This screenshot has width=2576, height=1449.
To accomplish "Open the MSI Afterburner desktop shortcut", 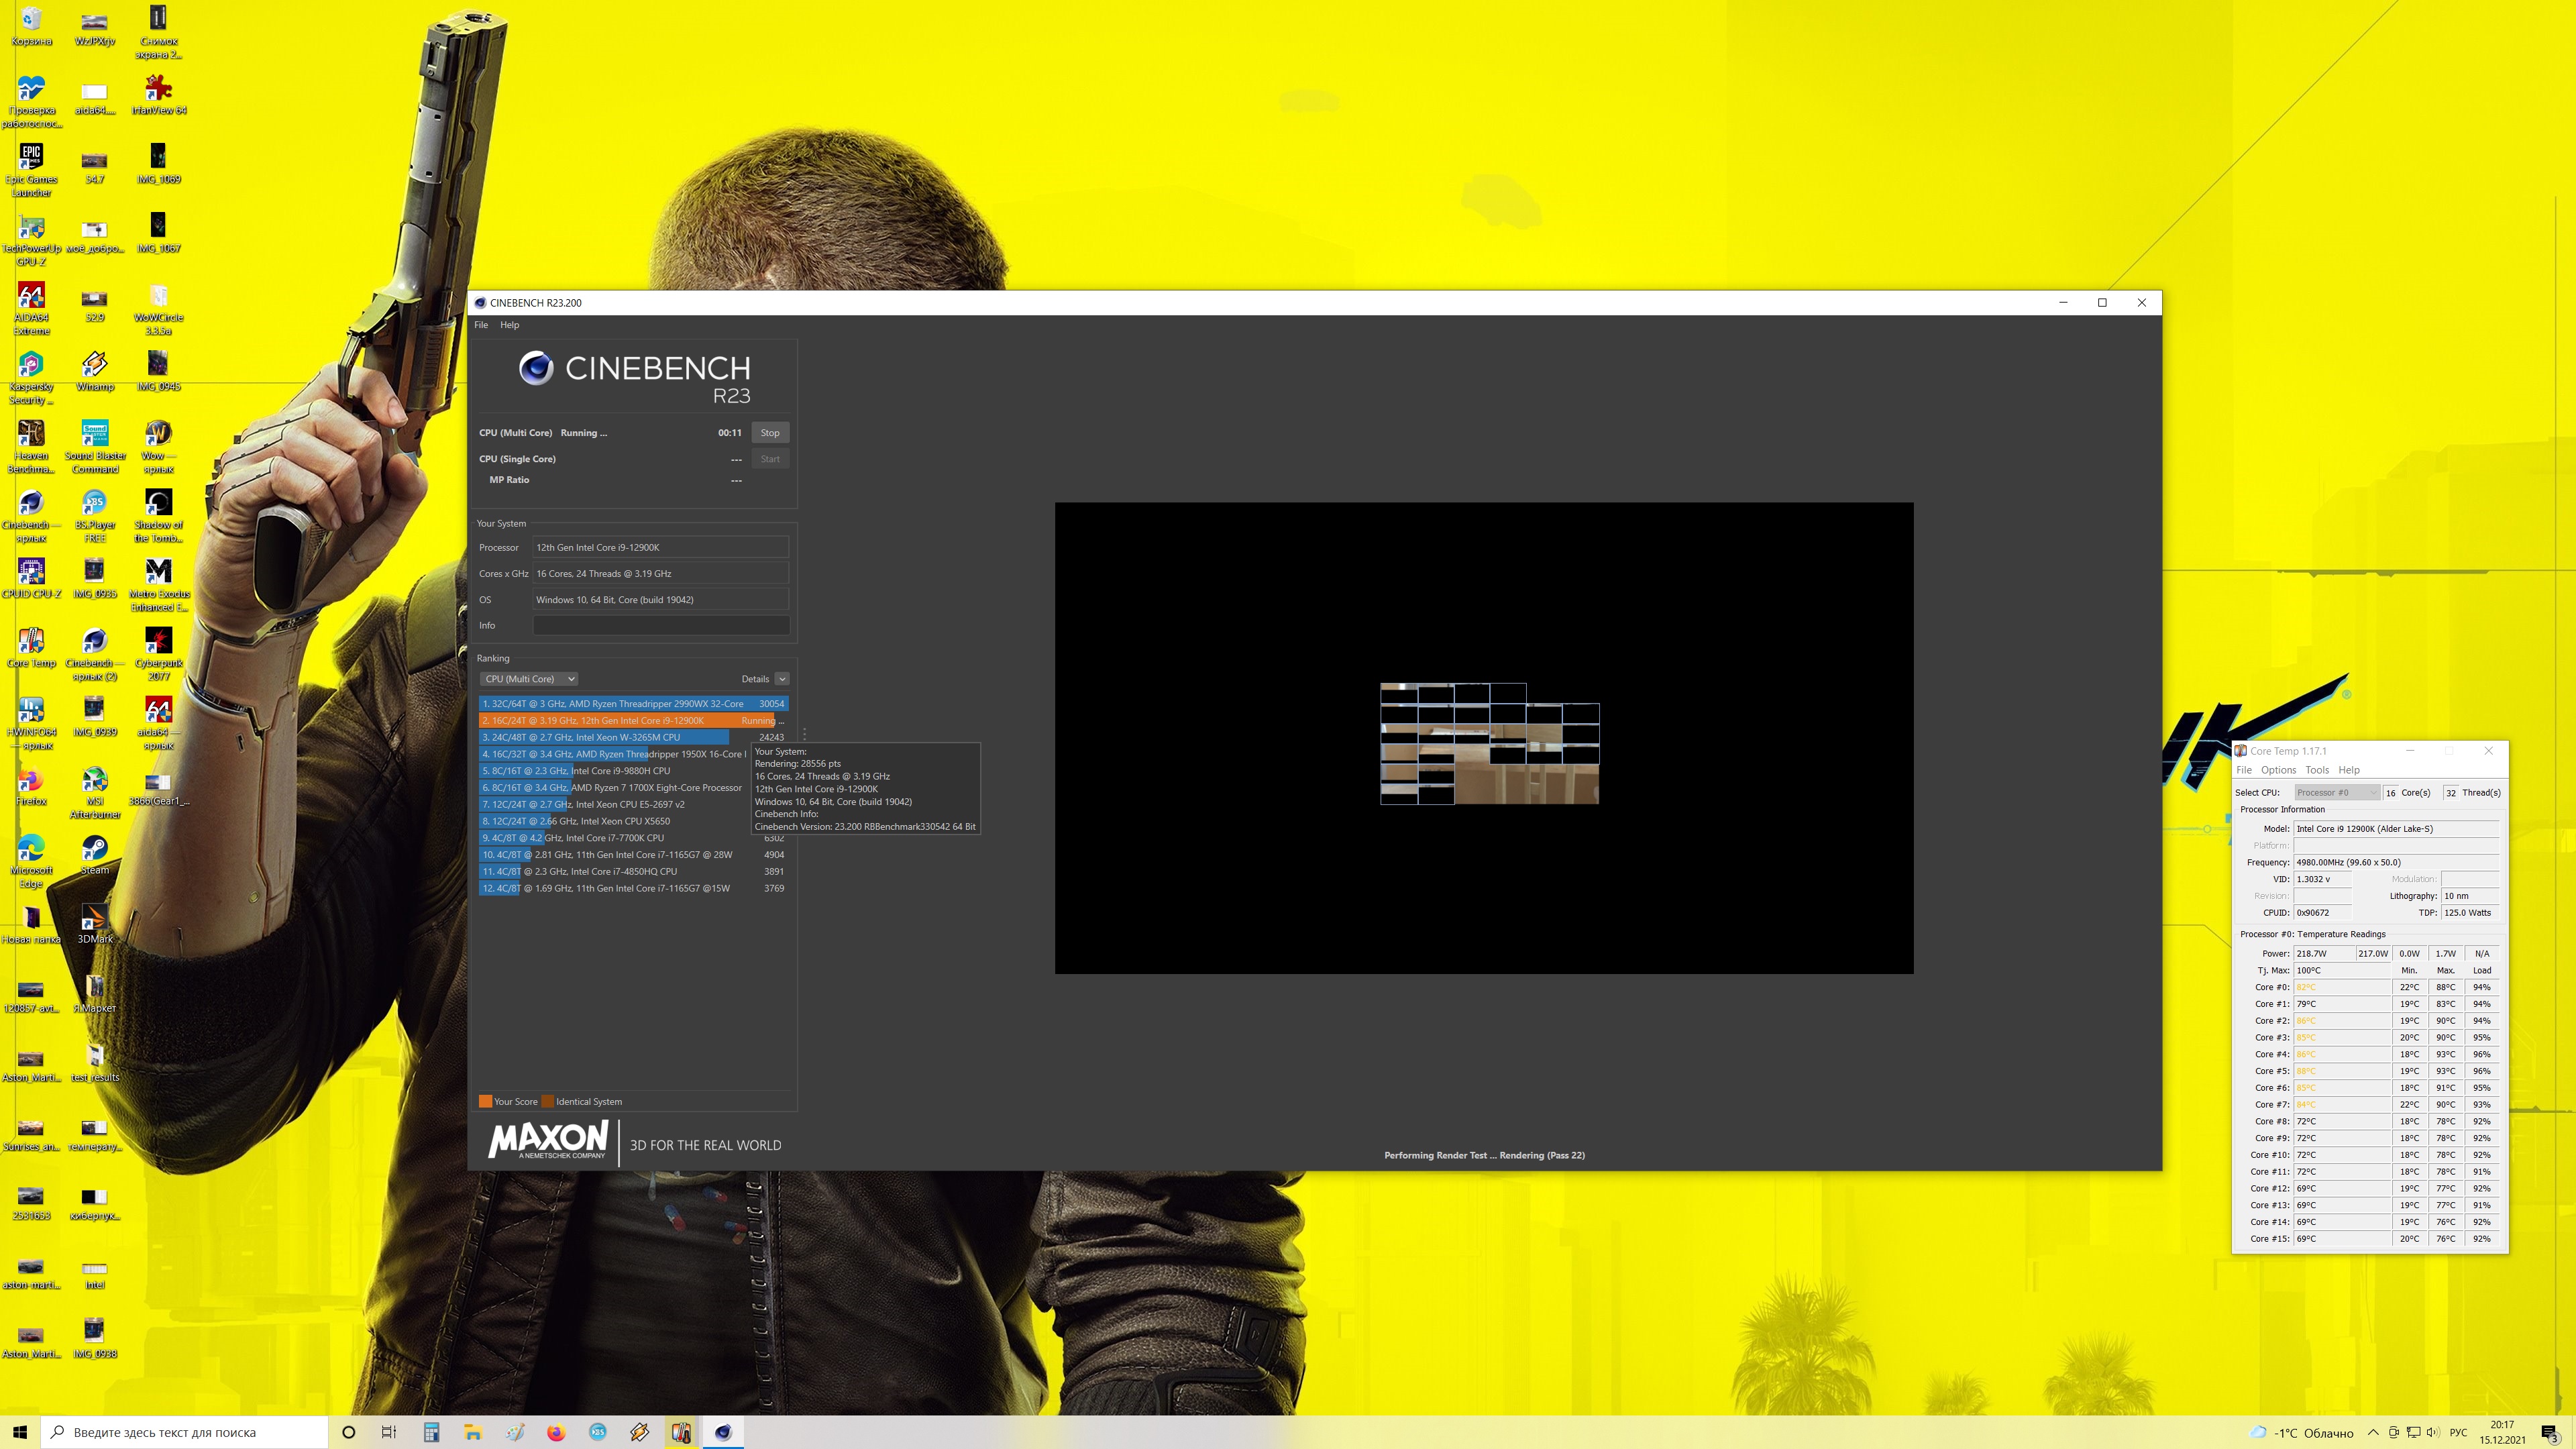I will [95, 780].
